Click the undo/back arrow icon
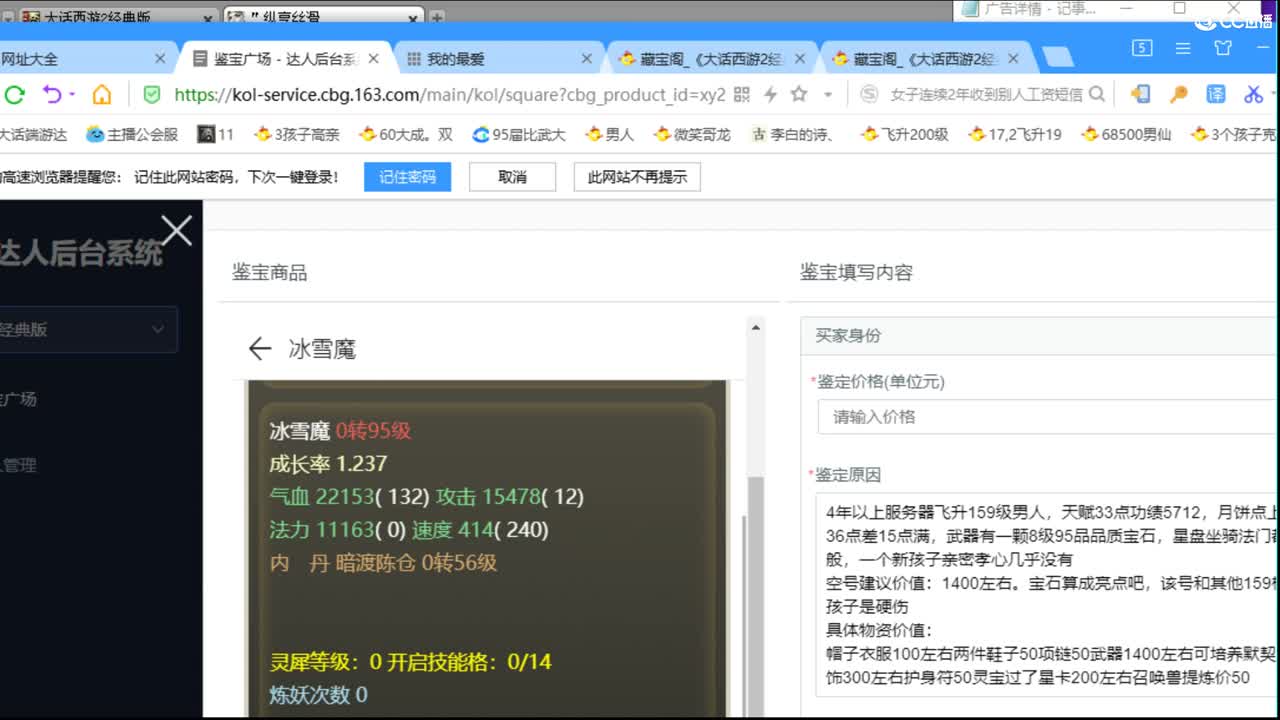Image resolution: width=1280 pixels, height=720 pixels. click(53, 95)
